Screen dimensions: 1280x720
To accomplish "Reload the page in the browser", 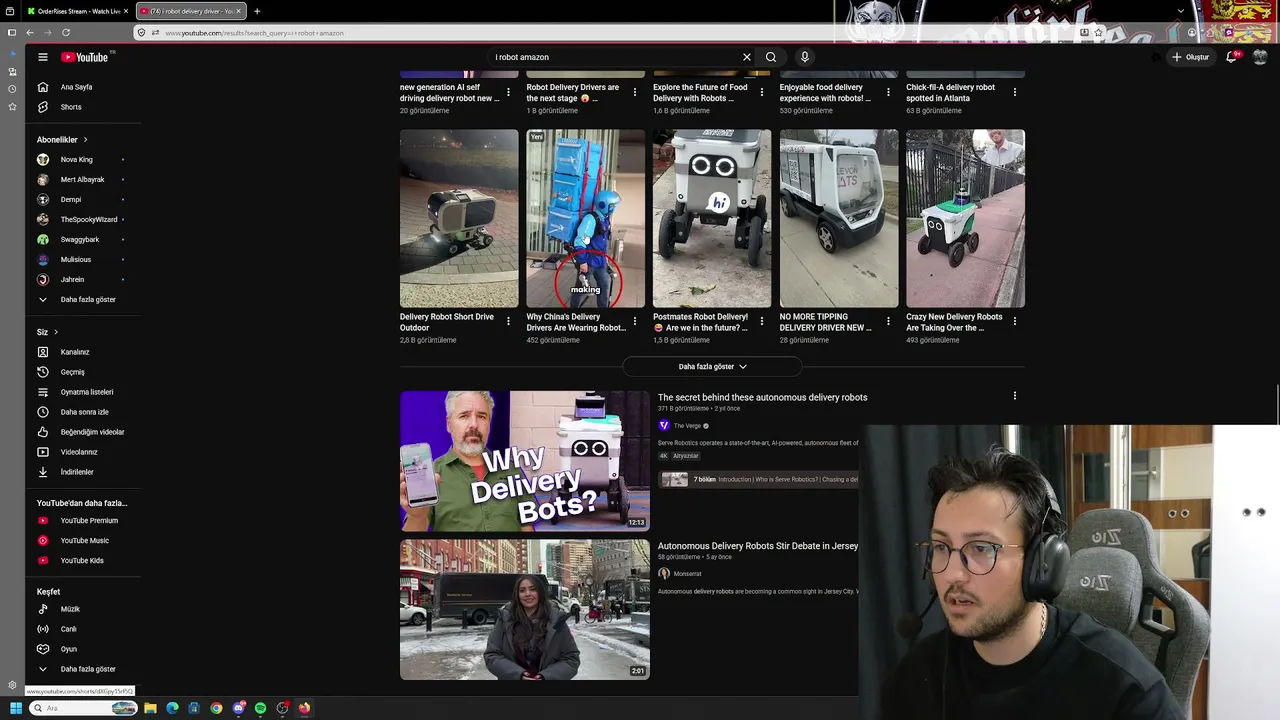I will tap(66, 32).
